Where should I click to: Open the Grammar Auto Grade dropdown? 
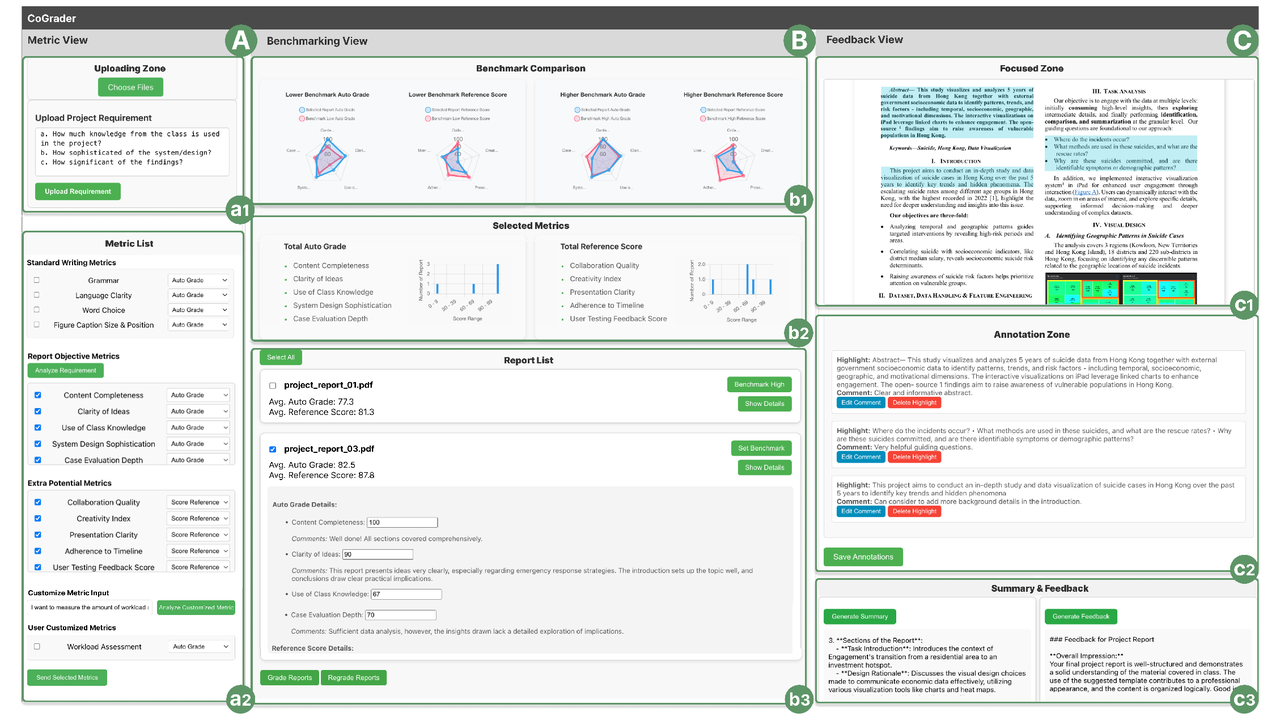[x=199, y=281]
